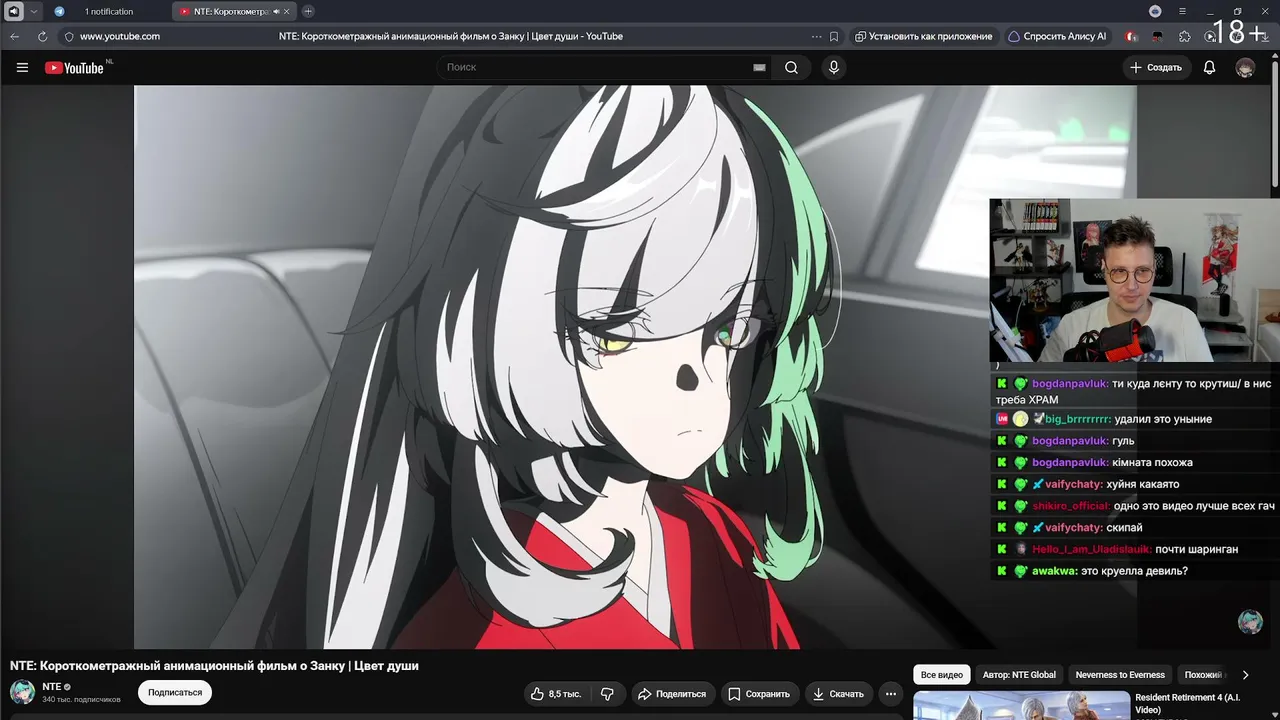1280x720 pixels.
Task: Open the NTE channel avatar
Action: [22, 692]
